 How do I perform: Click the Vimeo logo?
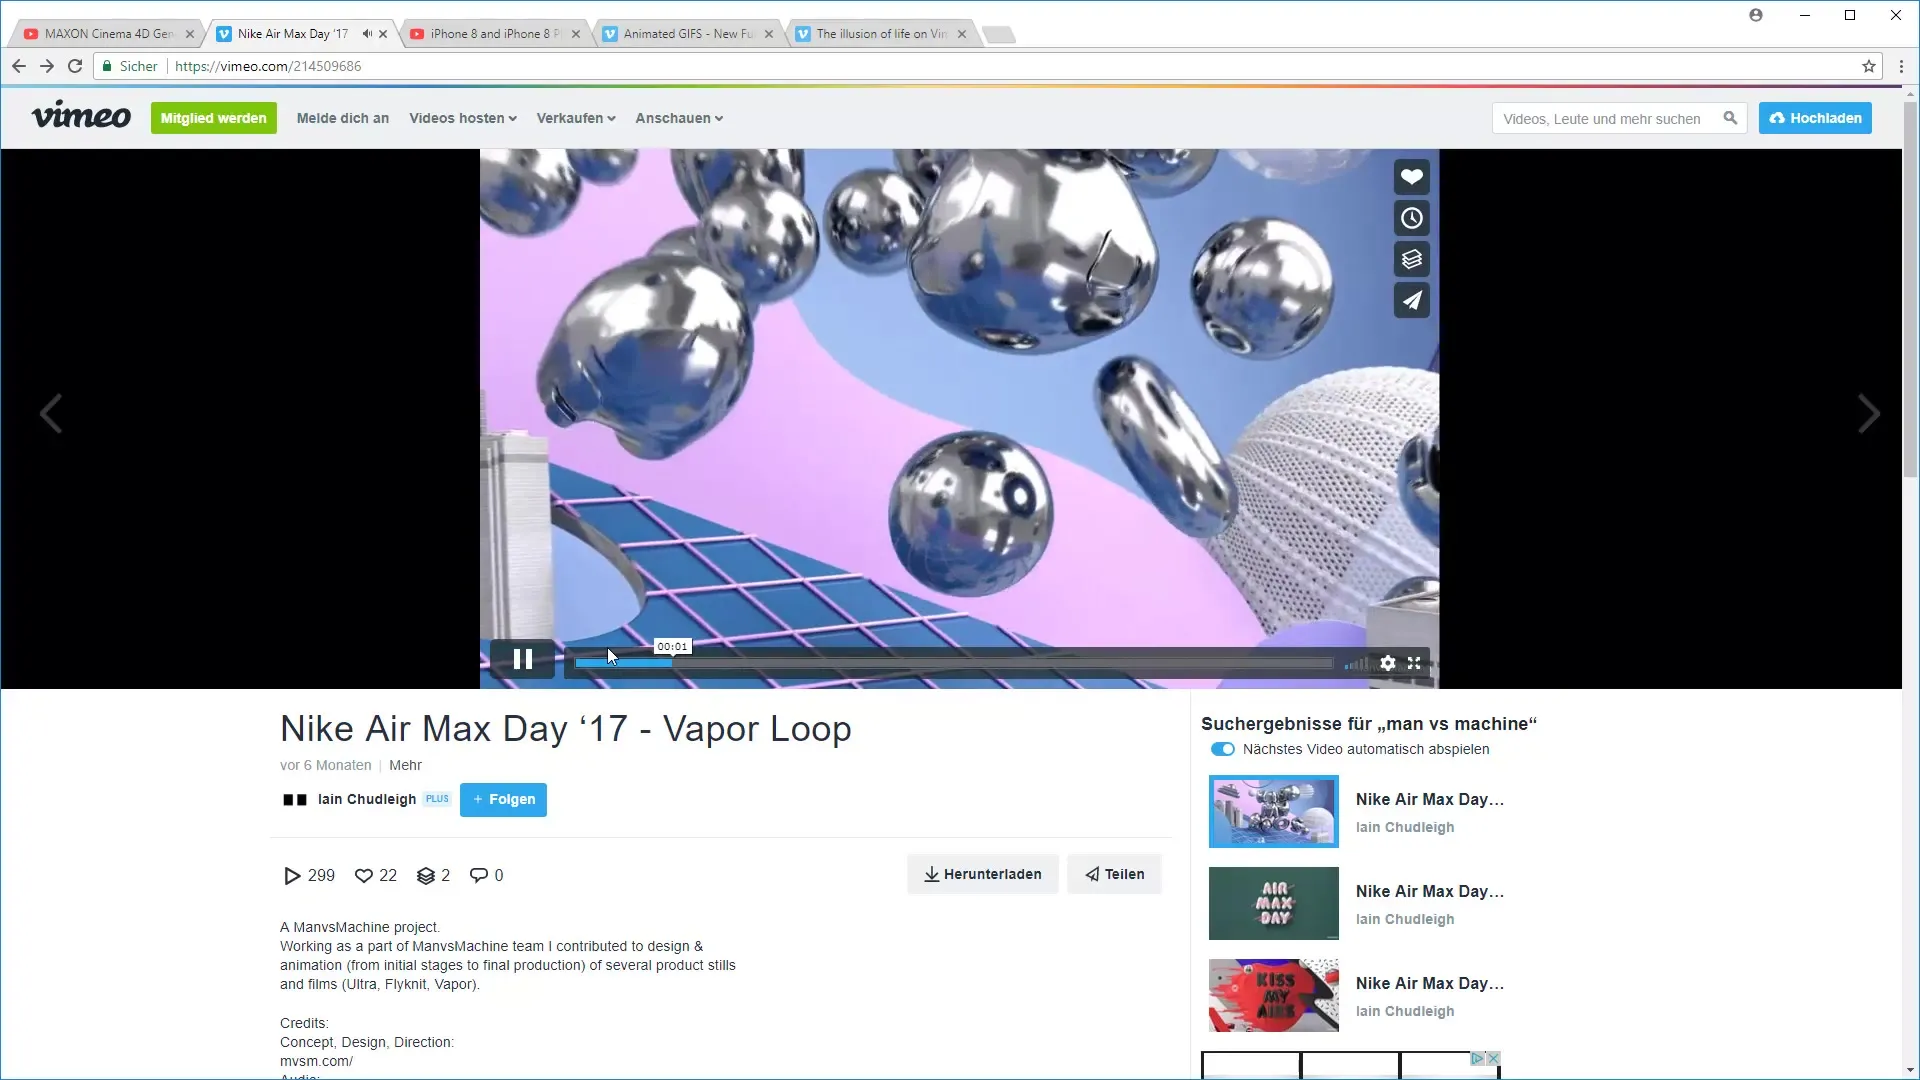81,116
